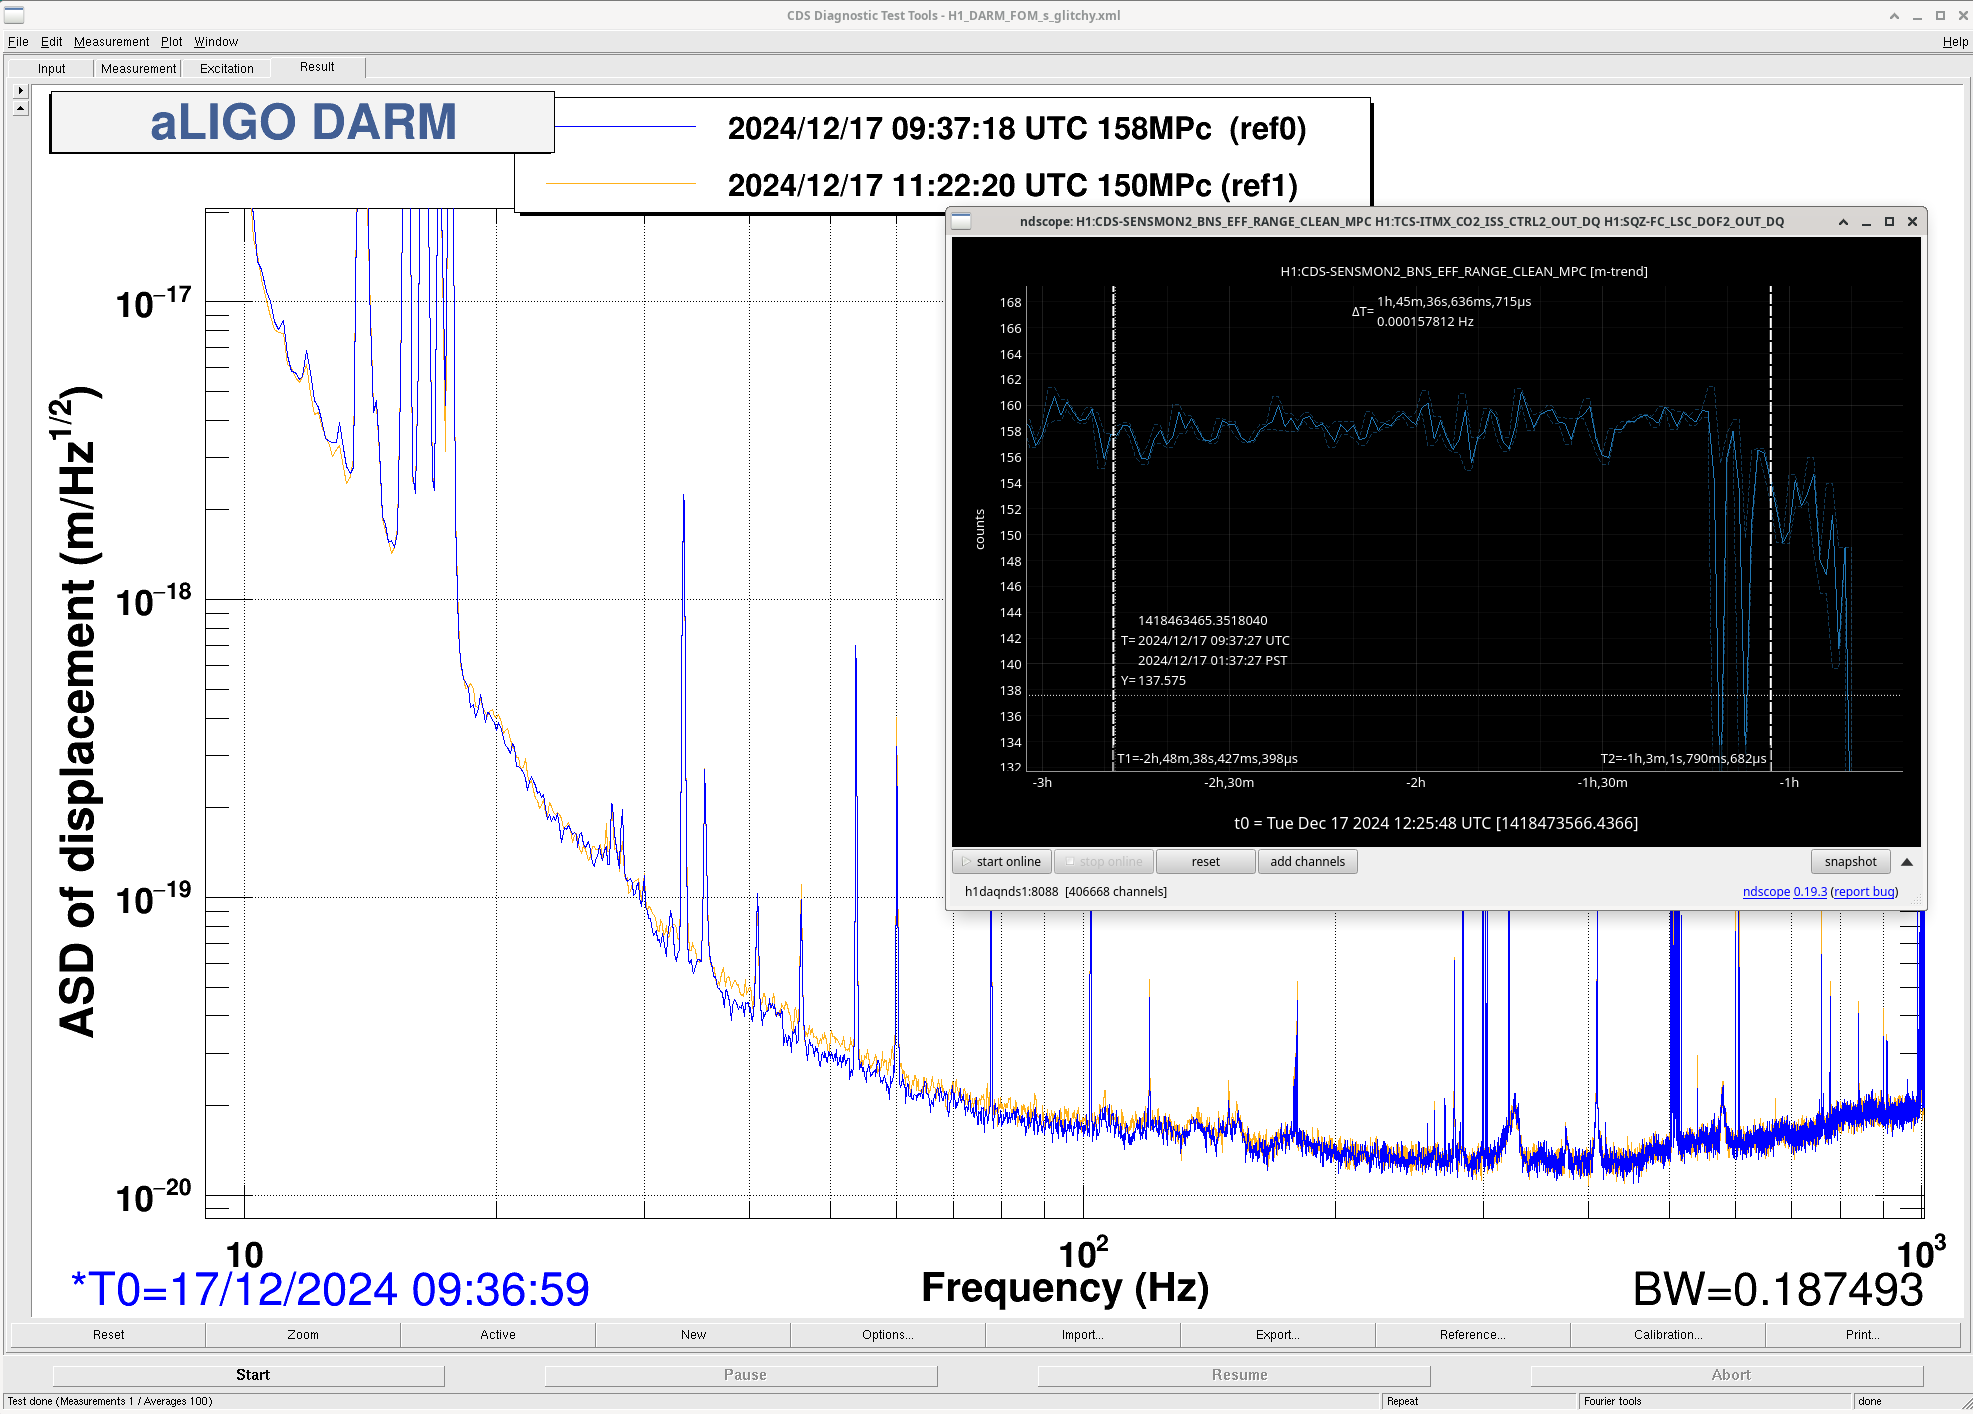Click the Frequency (Hz) axis label
Screen dimensions: 1973x1414
point(1065,1288)
